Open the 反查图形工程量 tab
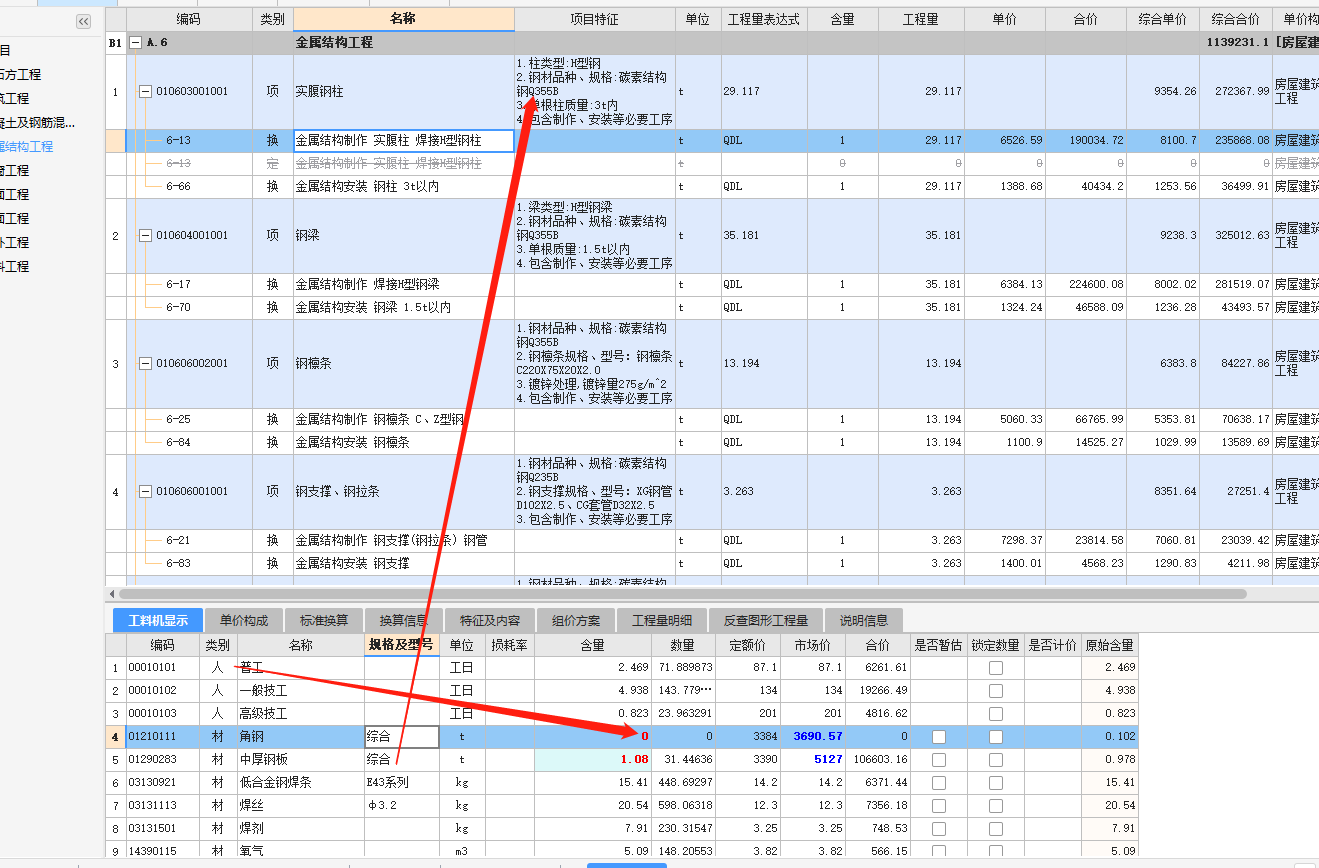 [x=766, y=620]
